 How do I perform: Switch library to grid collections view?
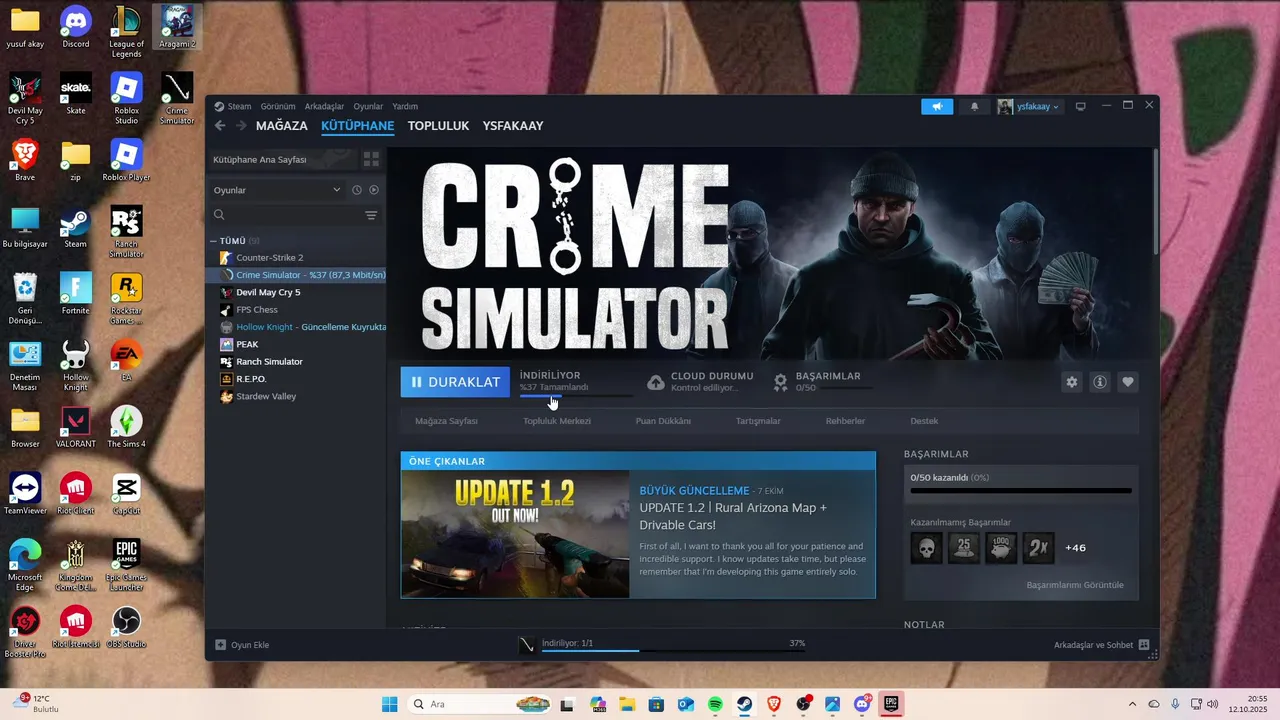click(371, 159)
